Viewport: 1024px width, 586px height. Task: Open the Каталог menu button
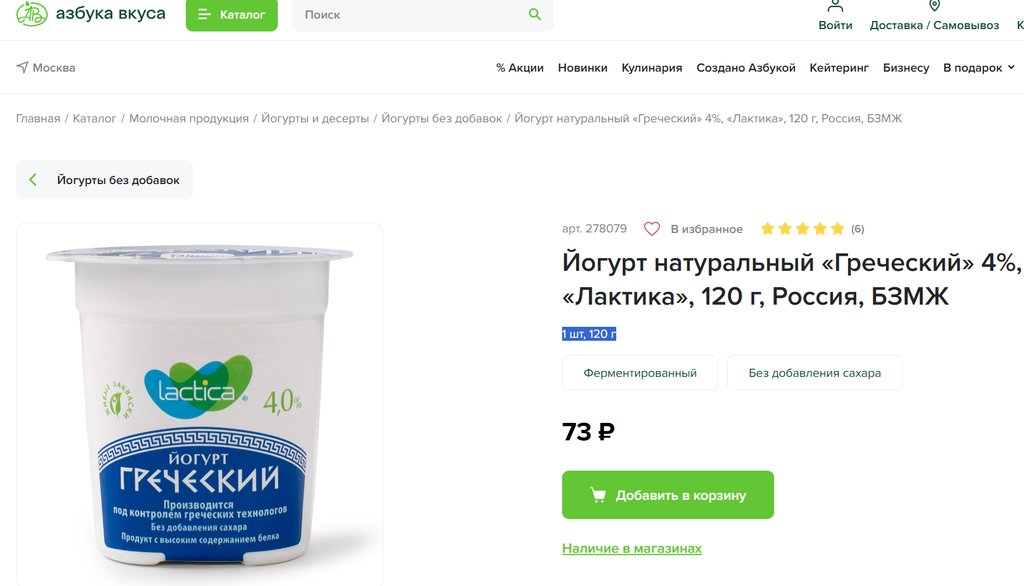[x=232, y=14]
